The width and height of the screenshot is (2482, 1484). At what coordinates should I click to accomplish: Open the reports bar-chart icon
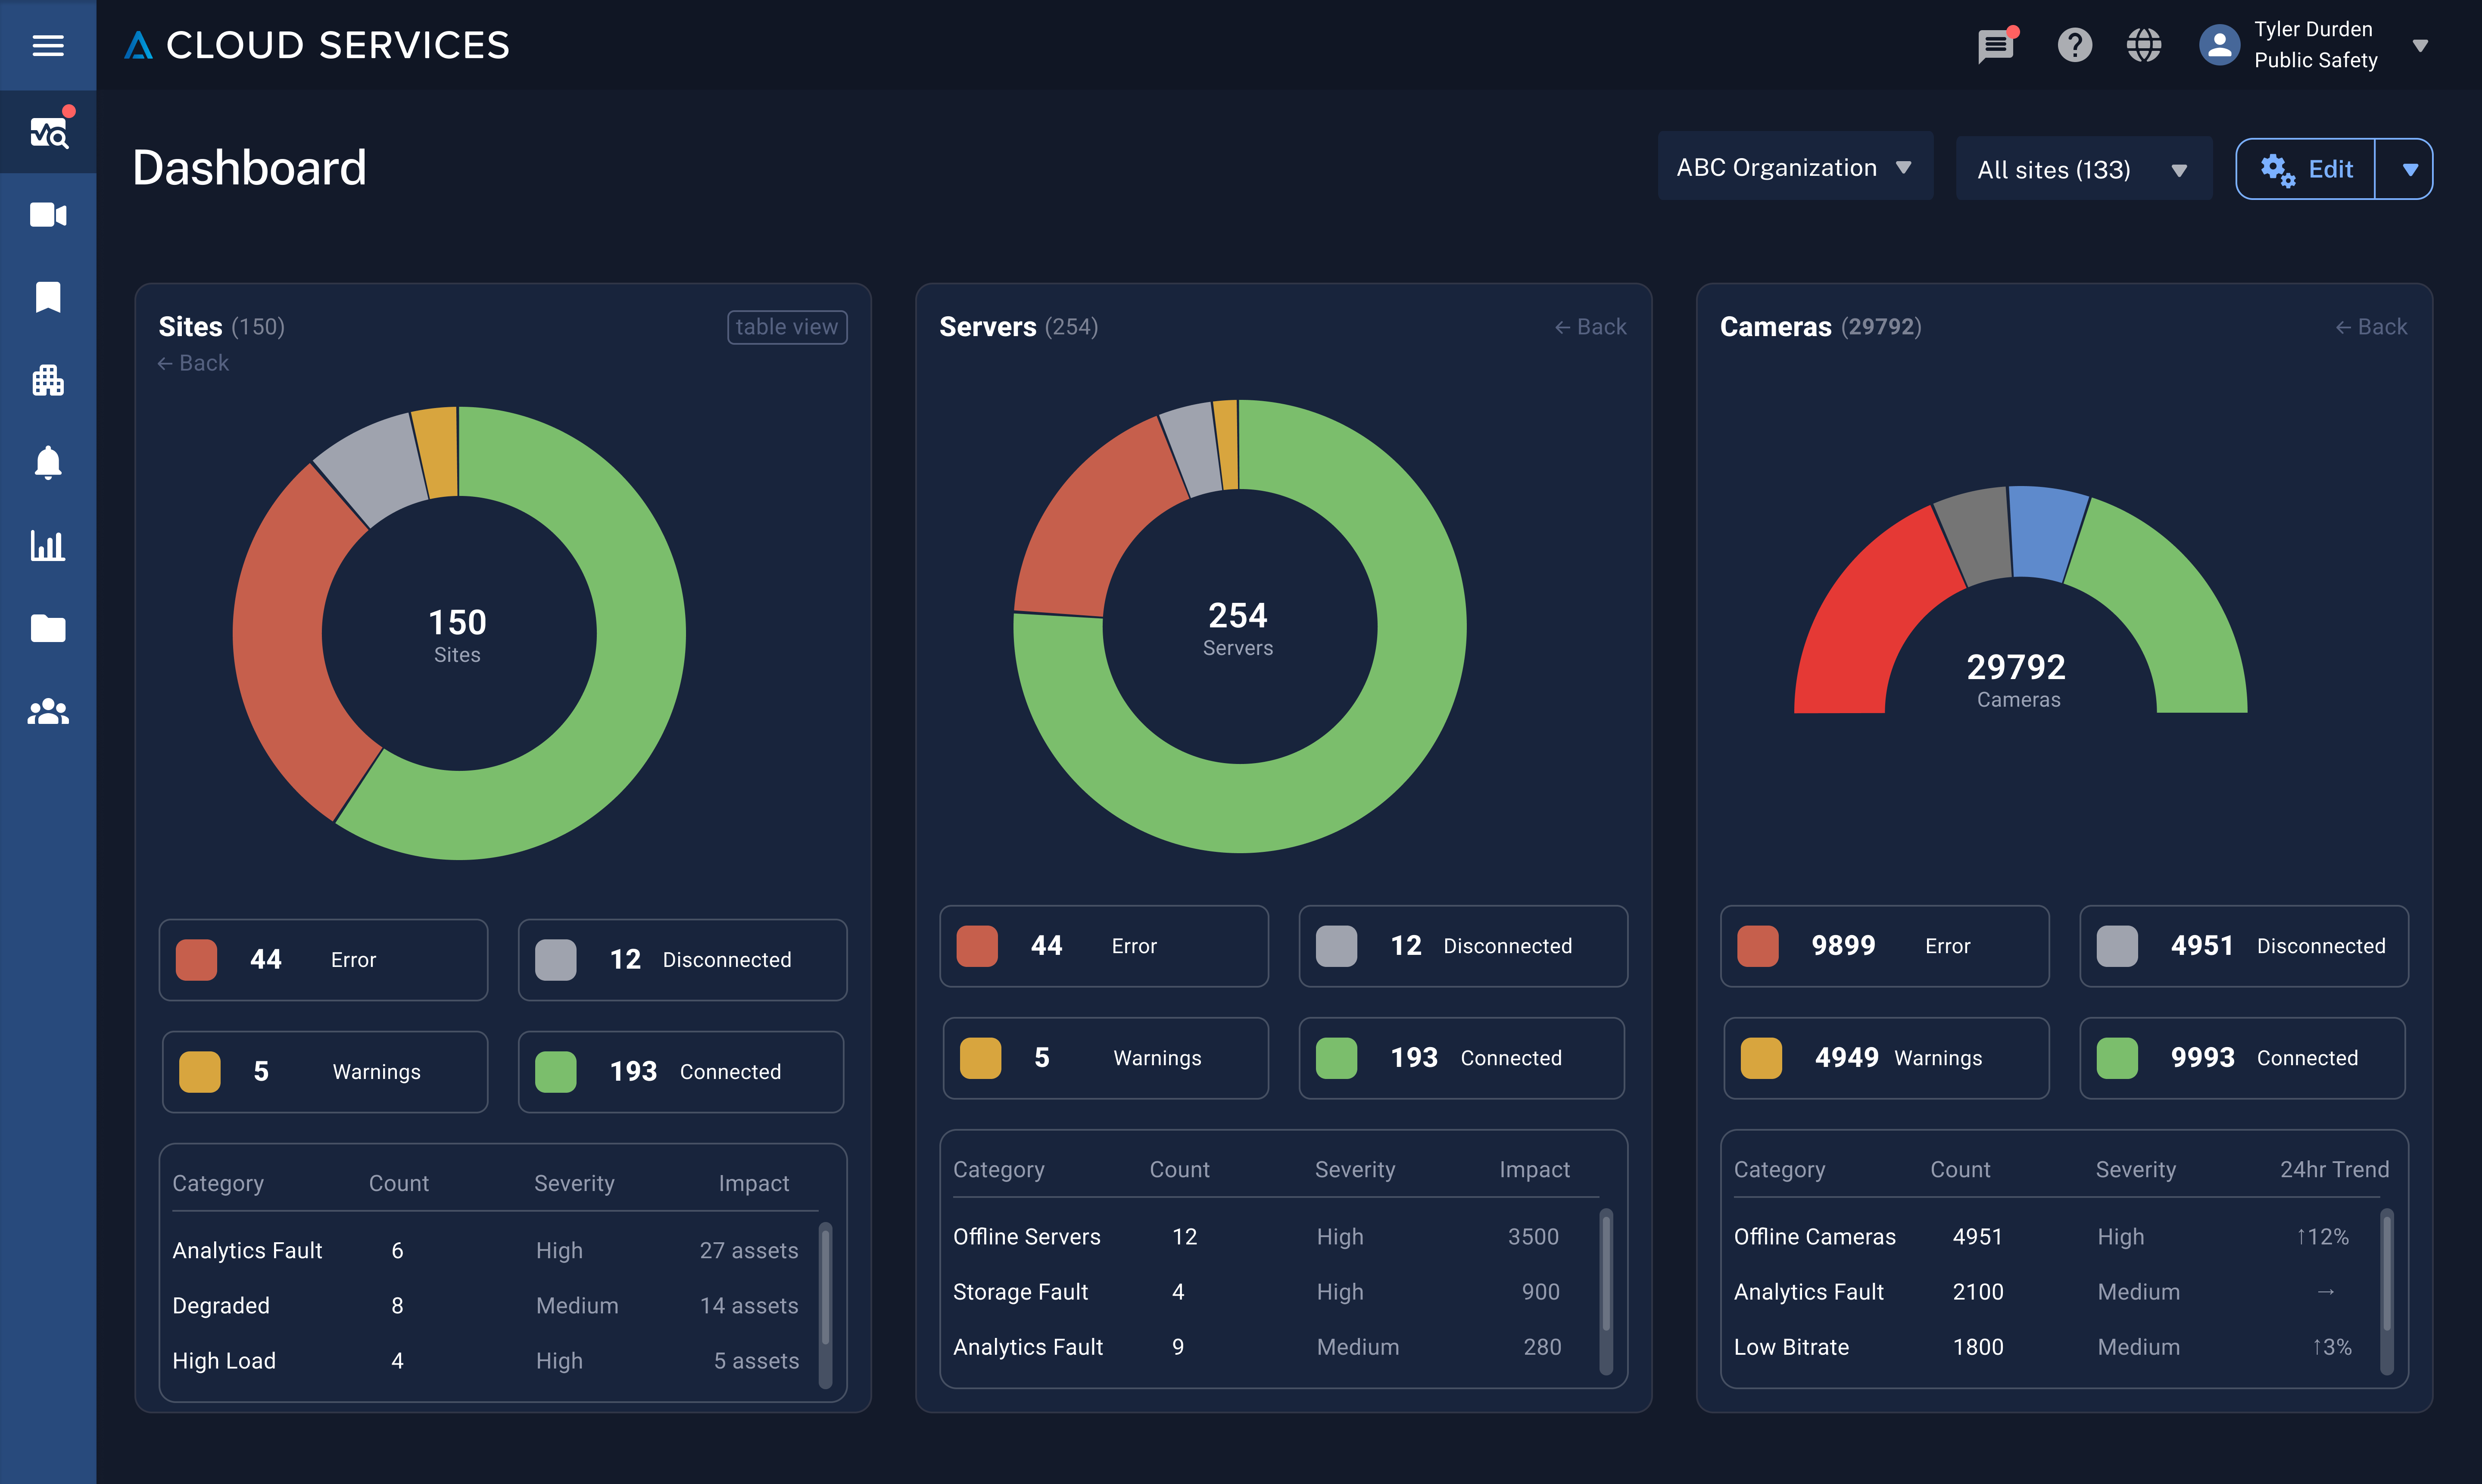click(48, 546)
